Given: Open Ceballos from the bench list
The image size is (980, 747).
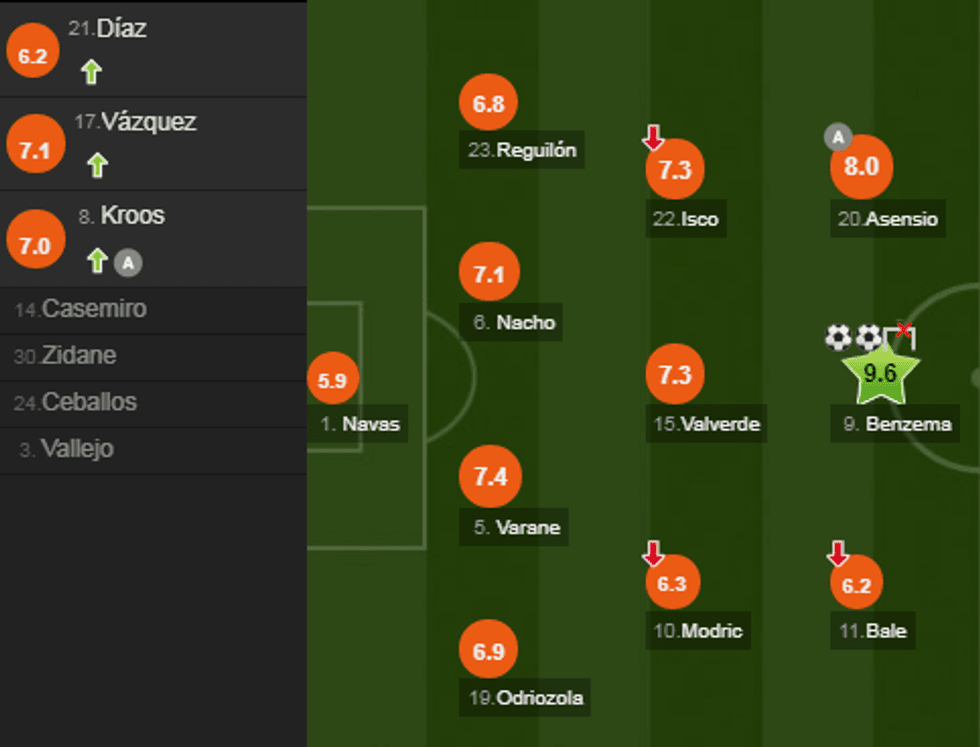Looking at the screenshot, I should 76,403.
